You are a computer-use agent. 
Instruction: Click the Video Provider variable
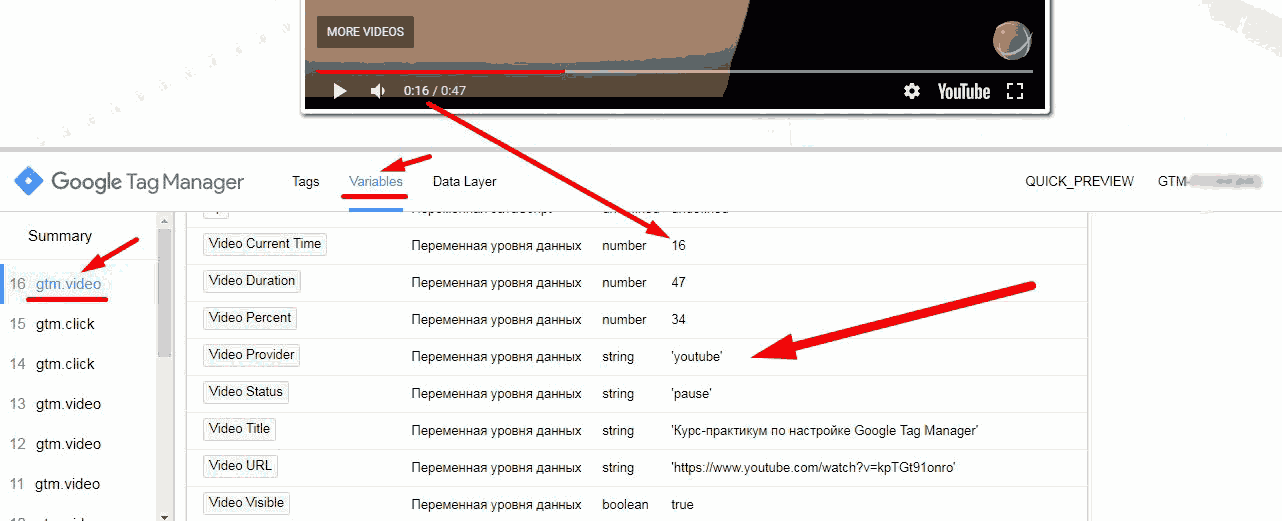(252, 355)
